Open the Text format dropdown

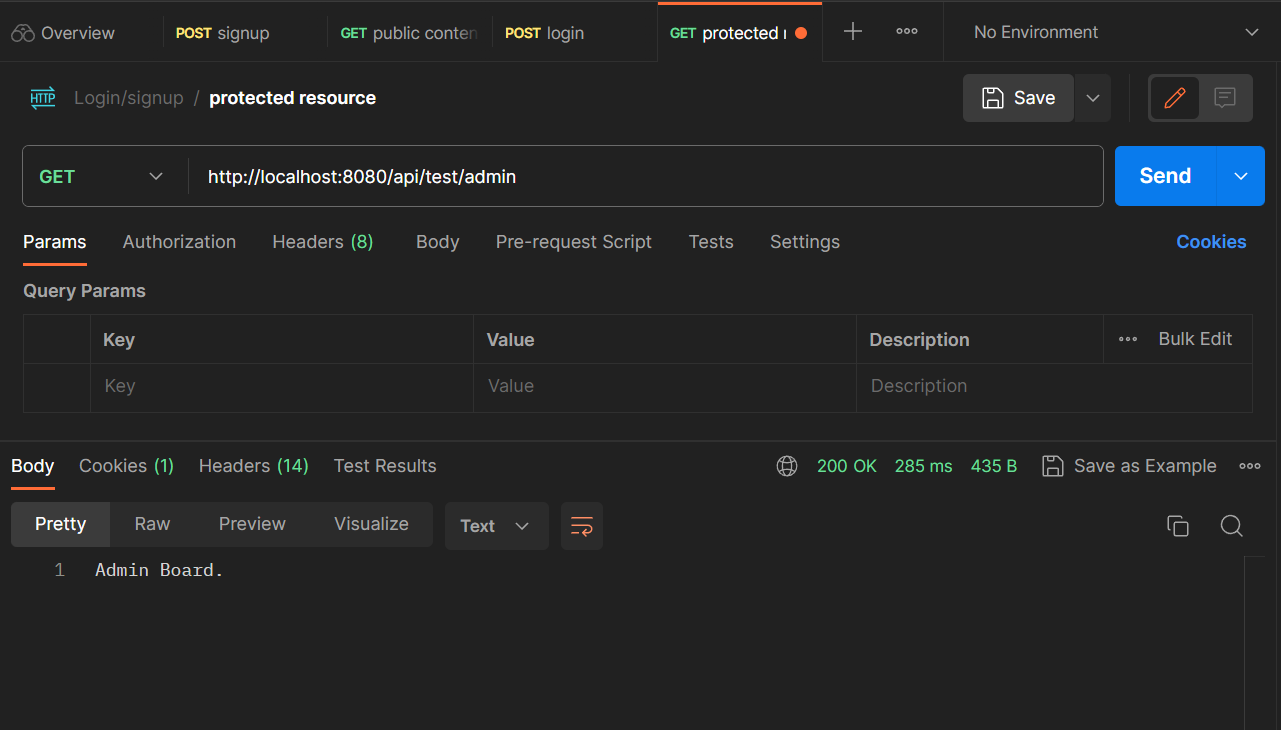496,525
